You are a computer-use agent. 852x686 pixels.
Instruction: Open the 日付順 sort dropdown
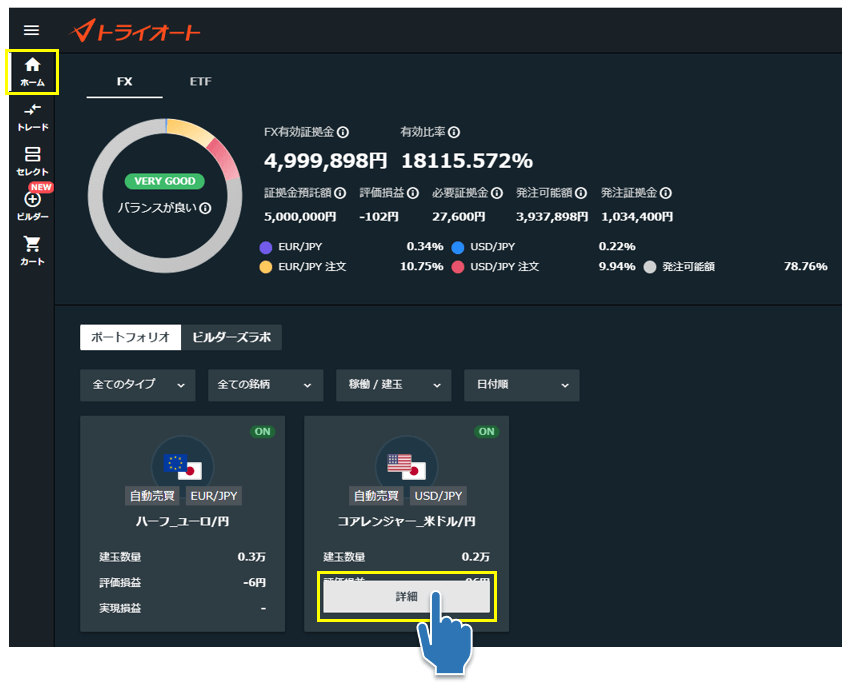click(x=522, y=385)
